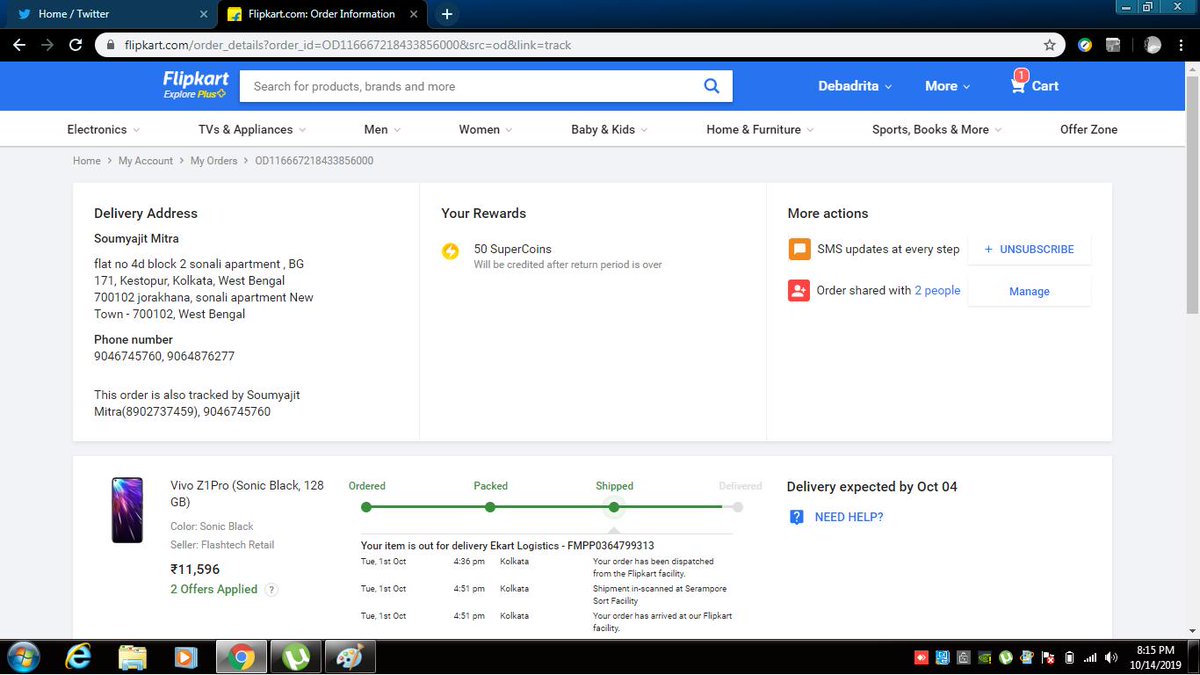Click the Vivo Z1Pro phone thumbnail

click(127, 510)
